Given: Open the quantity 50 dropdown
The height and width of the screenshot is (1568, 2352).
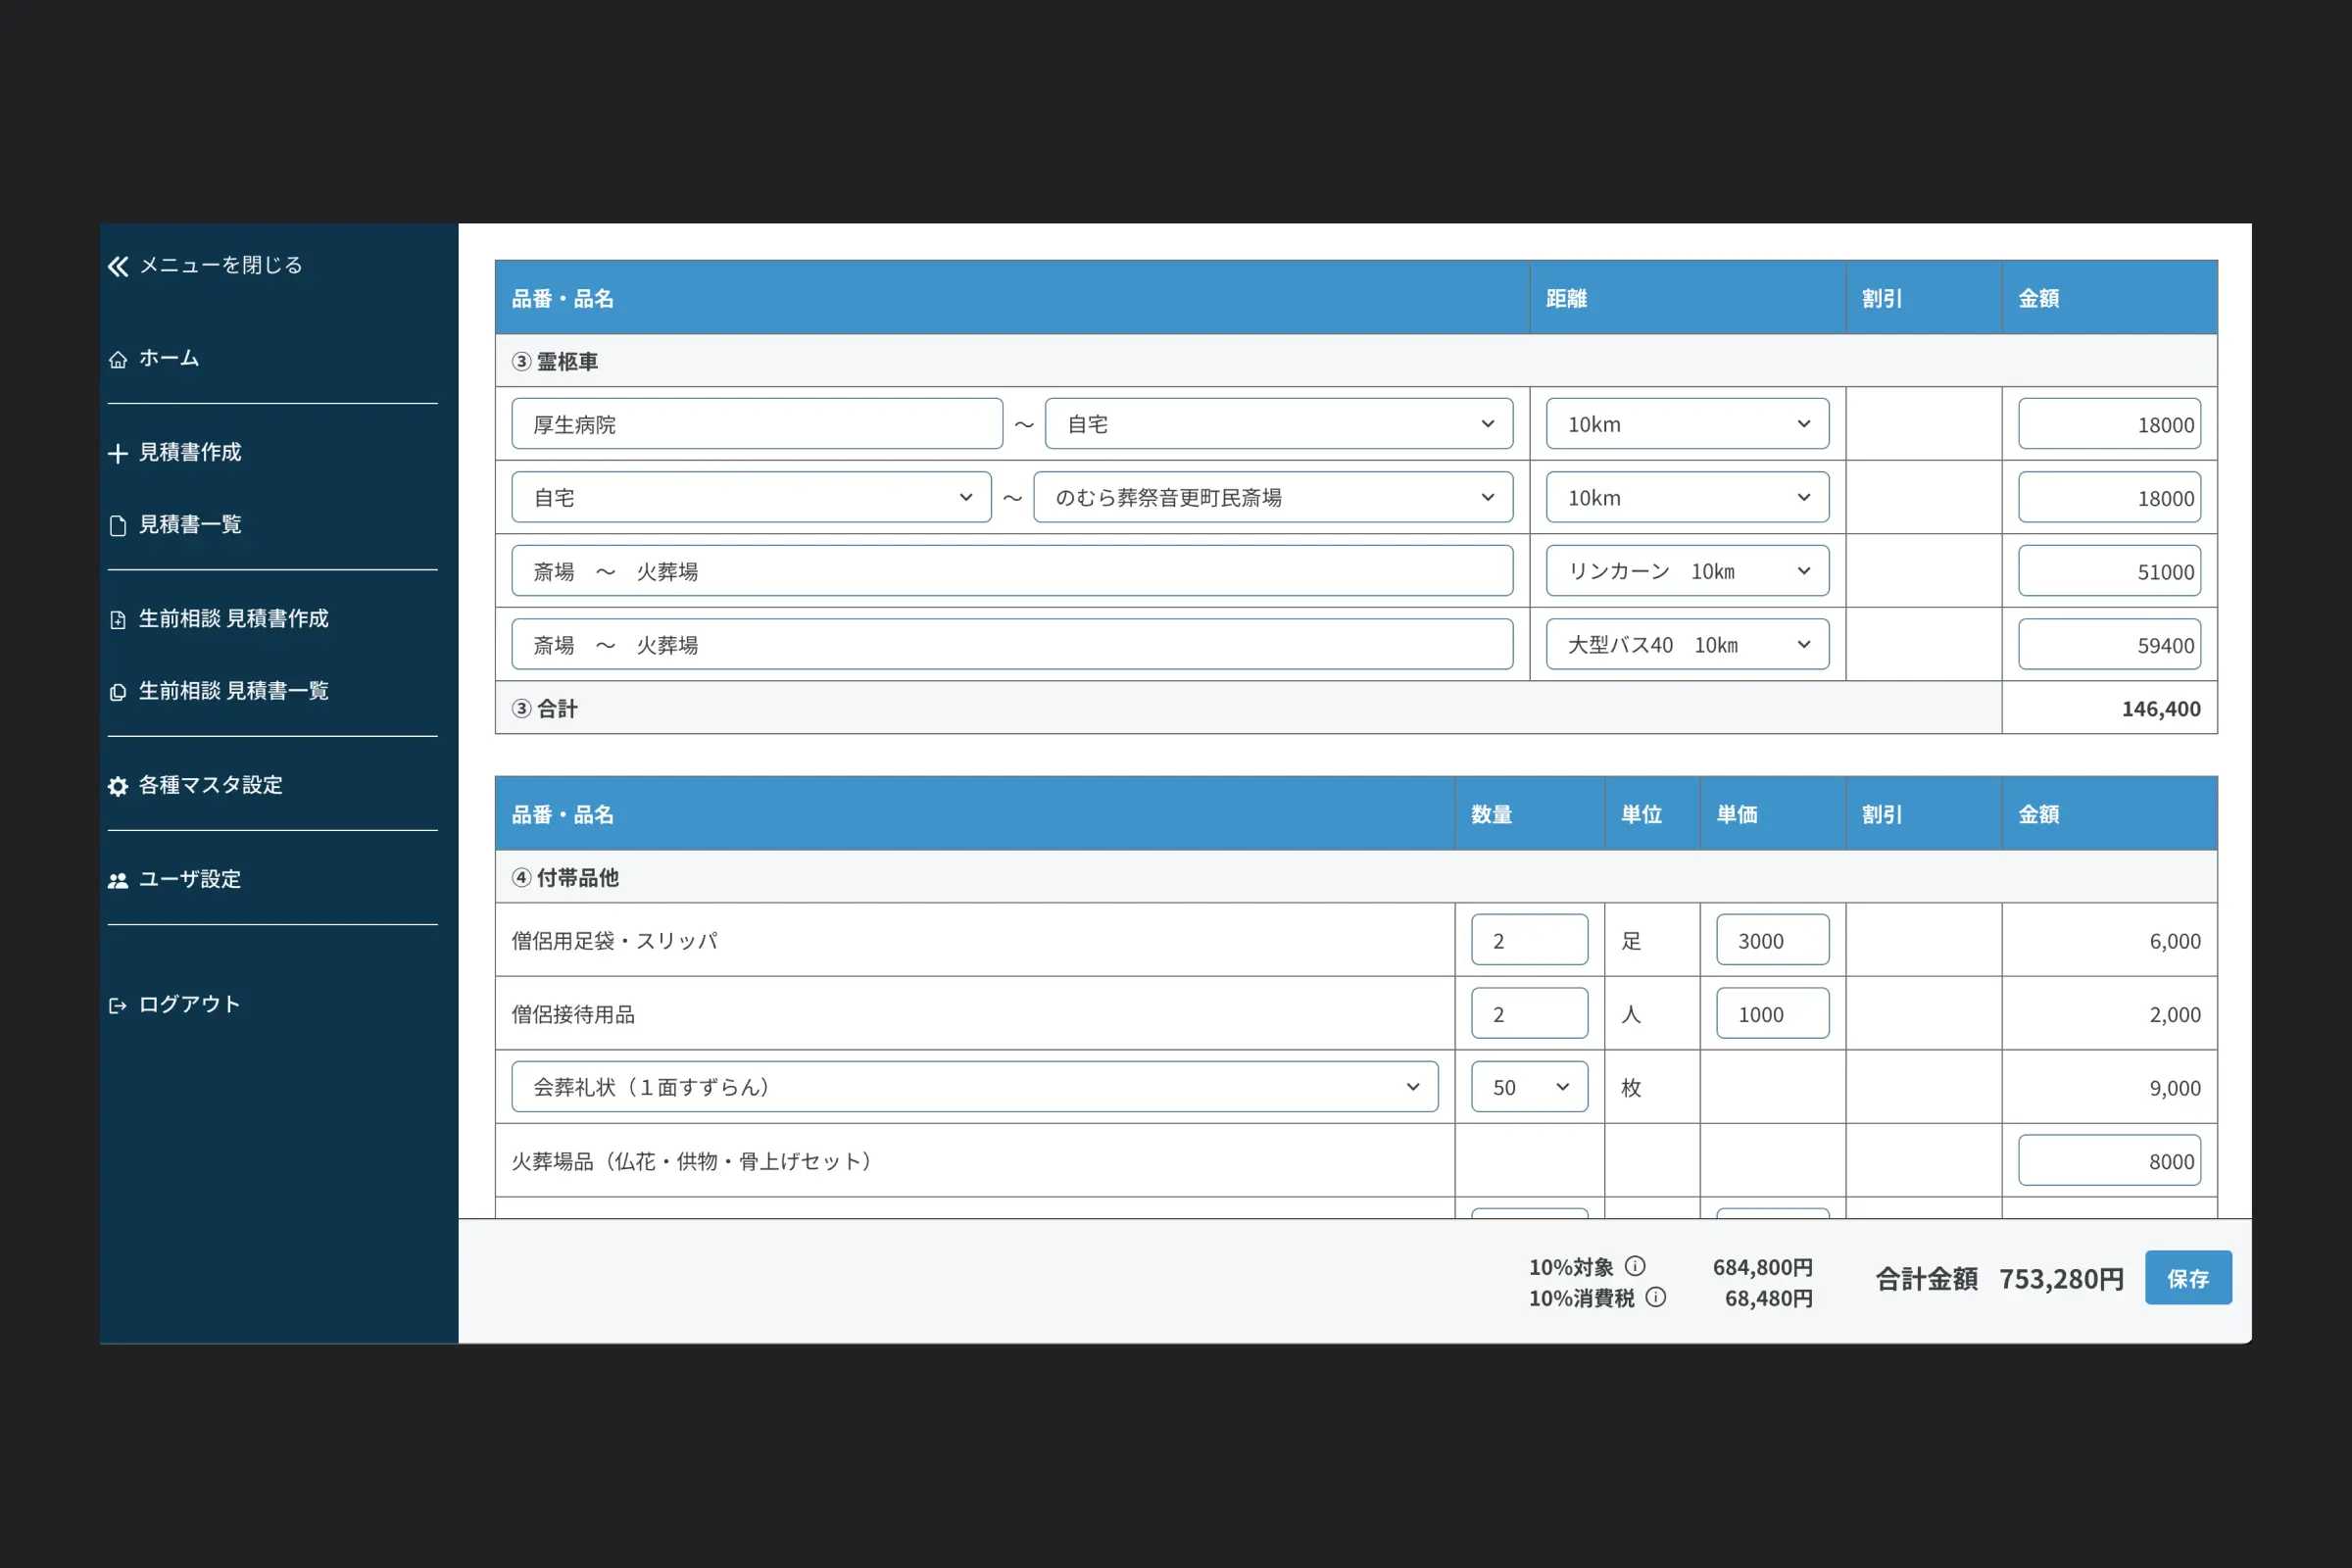Looking at the screenshot, I should [1529, 1087].
